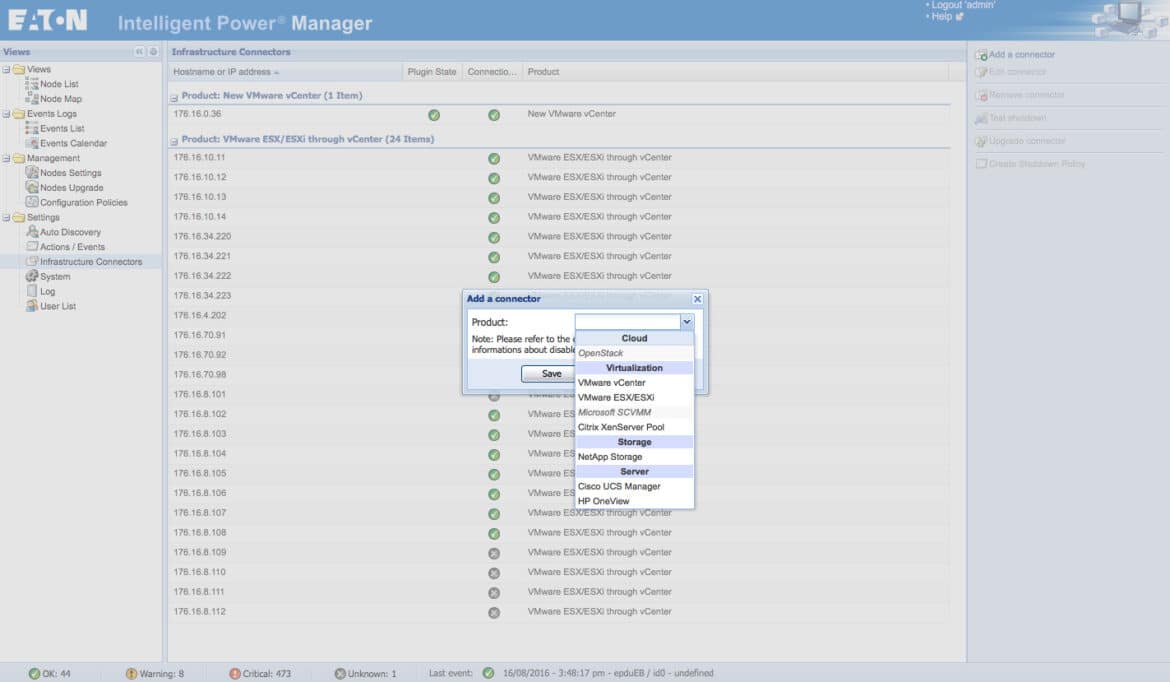Select OpenStack from the Product list
This screenshot has width=1170, height=682.
click(634, 353)
